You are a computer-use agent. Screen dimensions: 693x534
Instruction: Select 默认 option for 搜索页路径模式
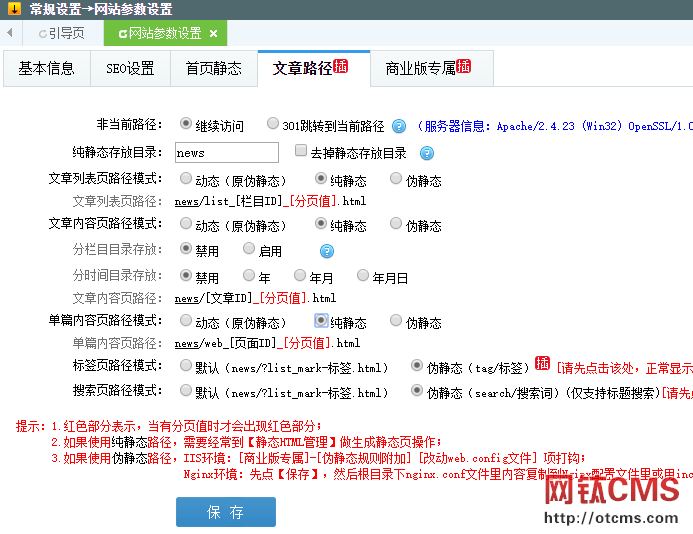186,390
